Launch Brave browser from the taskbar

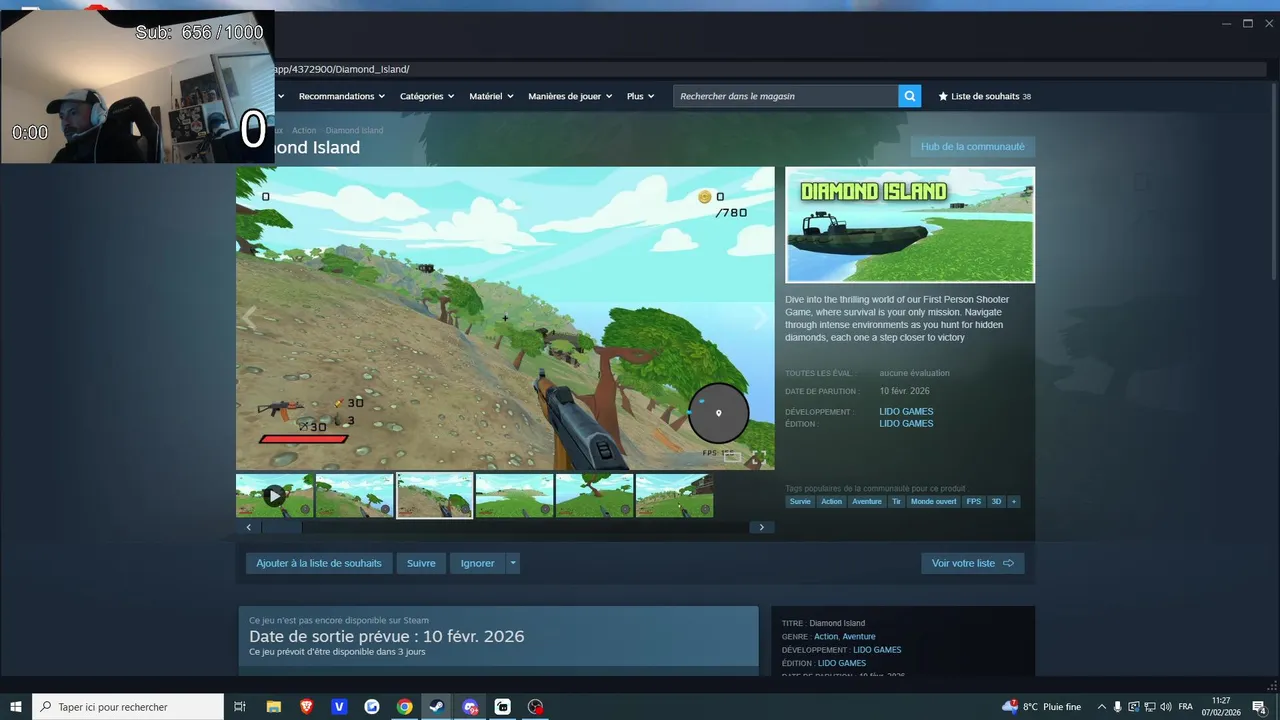click(306, 707)
